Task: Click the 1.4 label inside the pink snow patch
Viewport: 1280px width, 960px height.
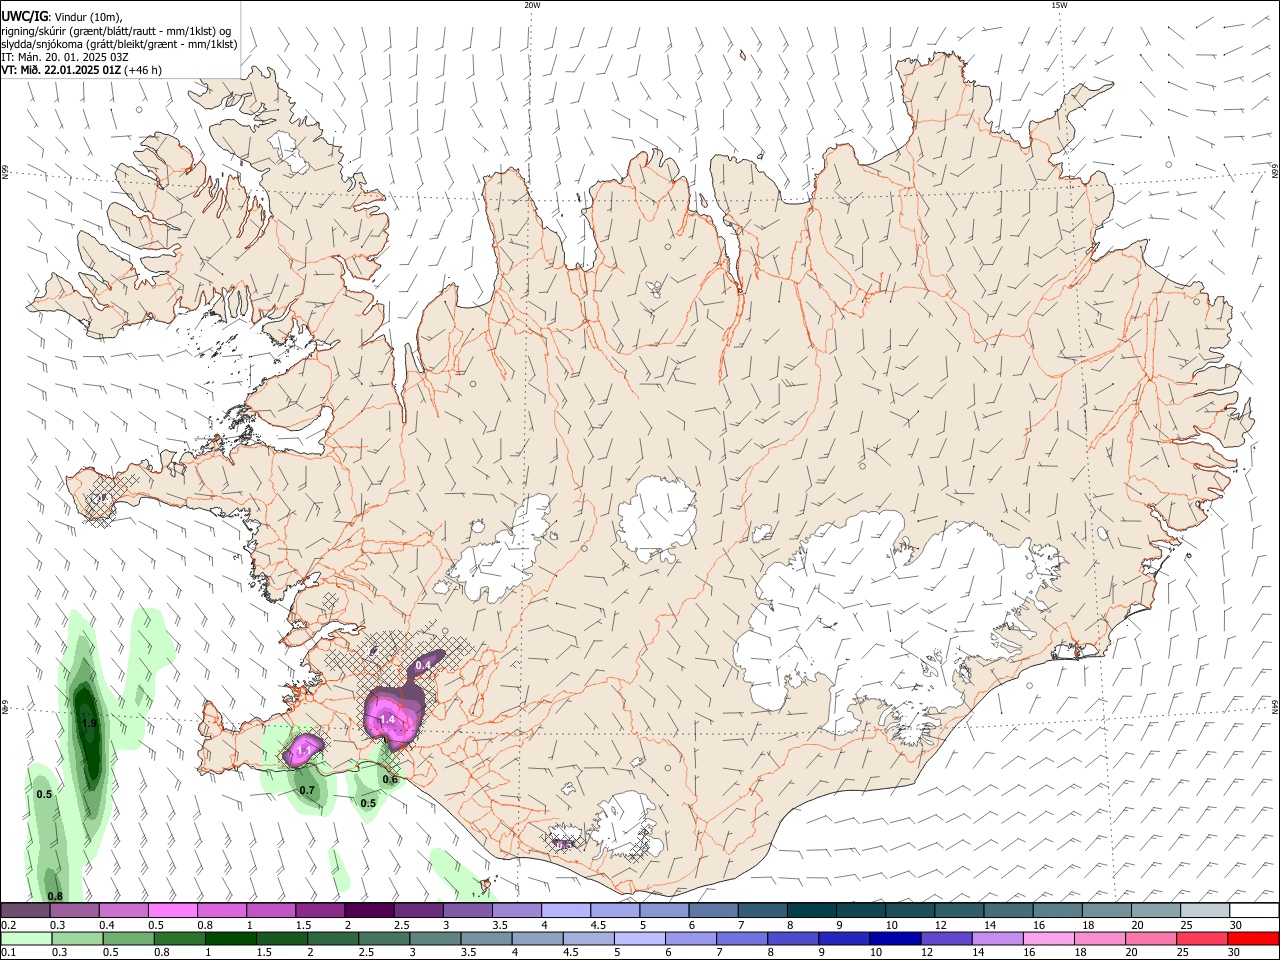Action: pyautogui.click(x=387, y=719)
